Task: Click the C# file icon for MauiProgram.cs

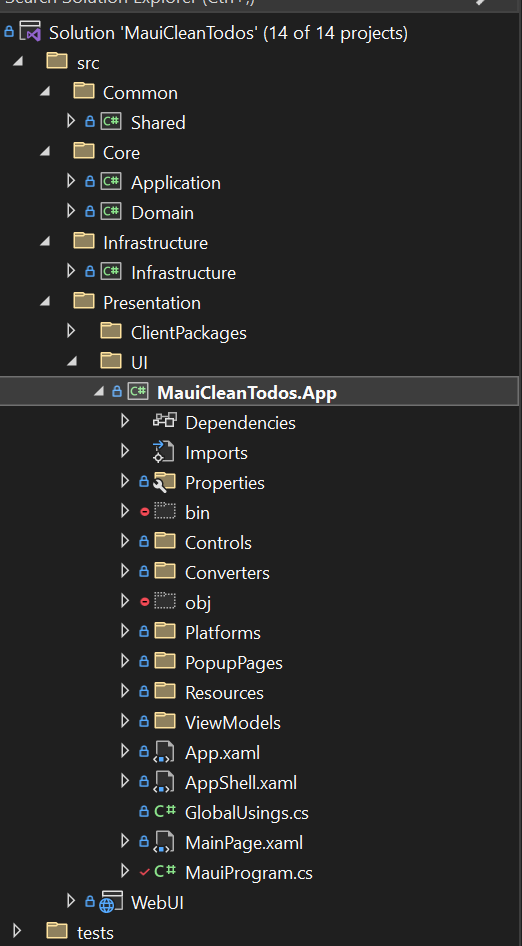Action: pos(165,872)
